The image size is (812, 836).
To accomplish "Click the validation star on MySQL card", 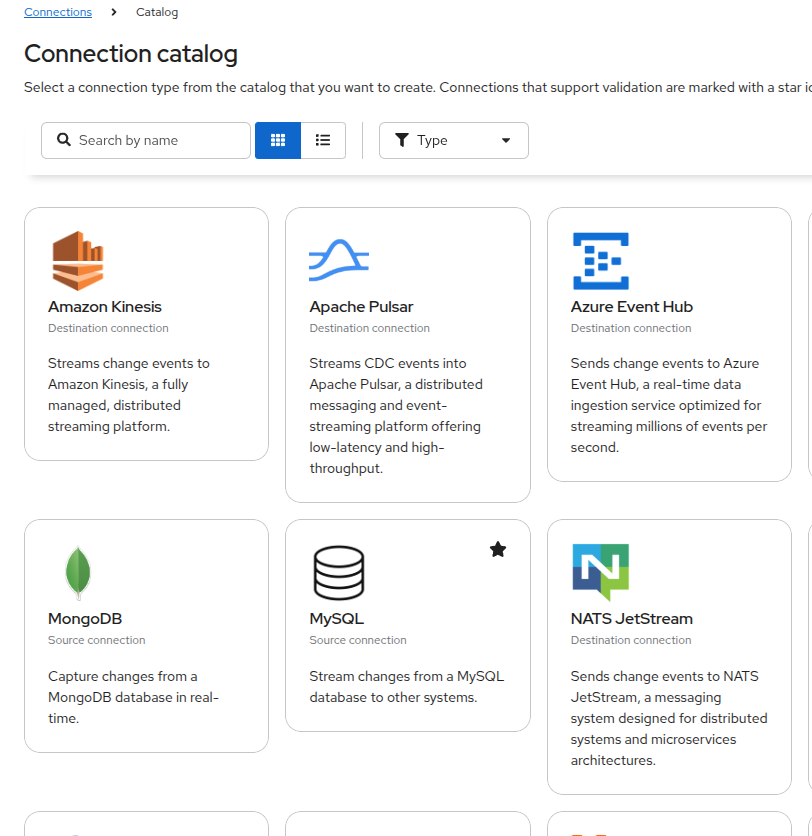I will (498, 549).
